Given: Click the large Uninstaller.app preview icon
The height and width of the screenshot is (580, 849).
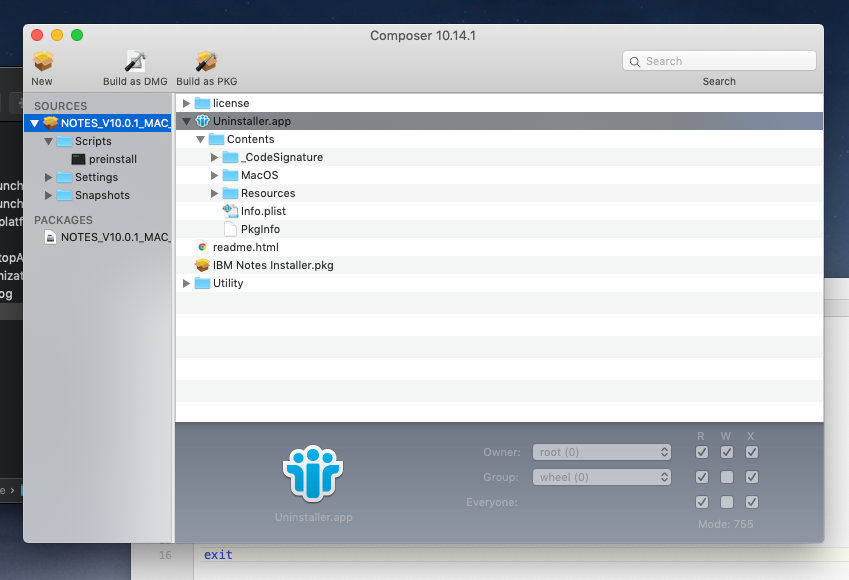Looking at the screenshot, I should (x=313, y=473).
